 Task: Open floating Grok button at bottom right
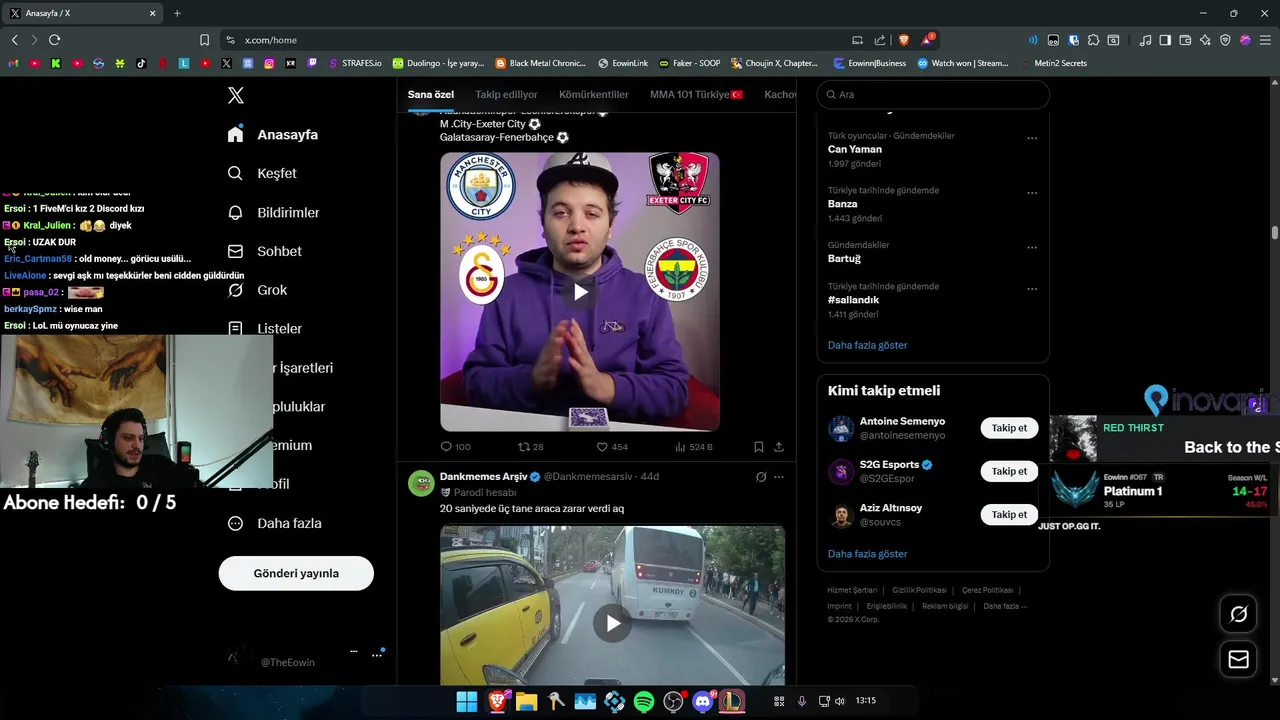pyautogui.click(x=1238, y=614)
